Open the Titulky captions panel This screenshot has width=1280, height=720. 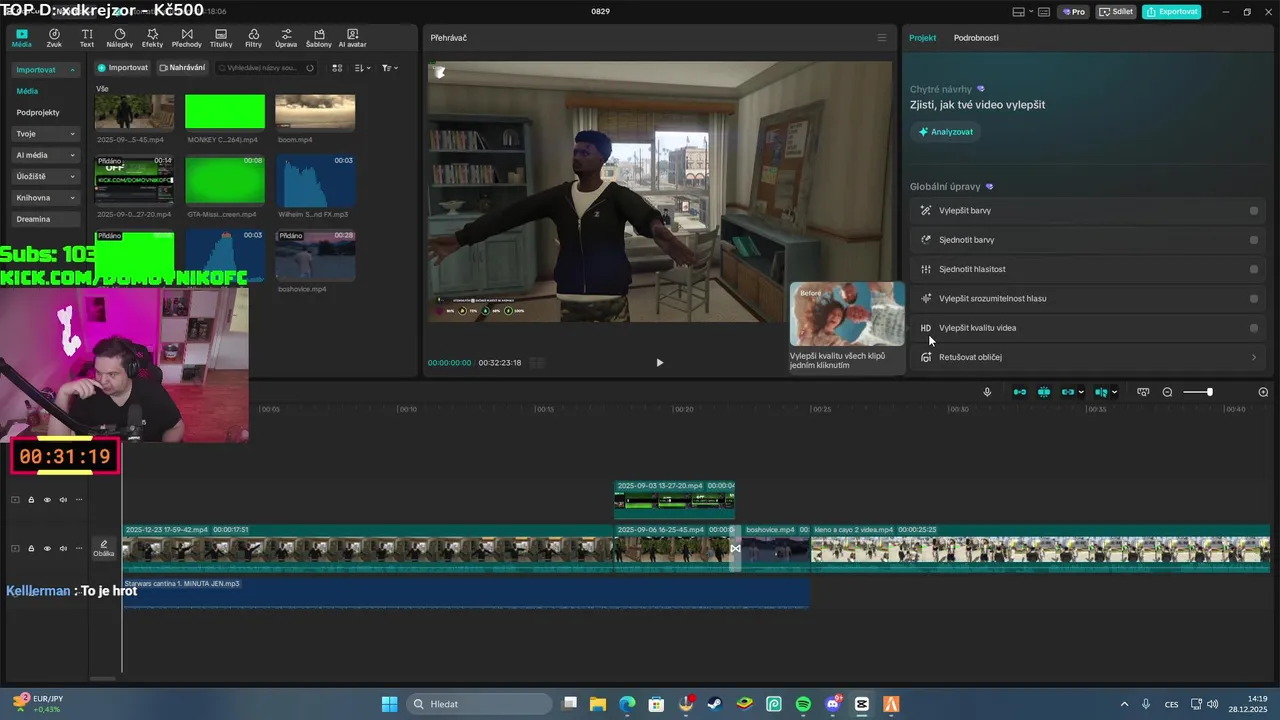point(221,38)
